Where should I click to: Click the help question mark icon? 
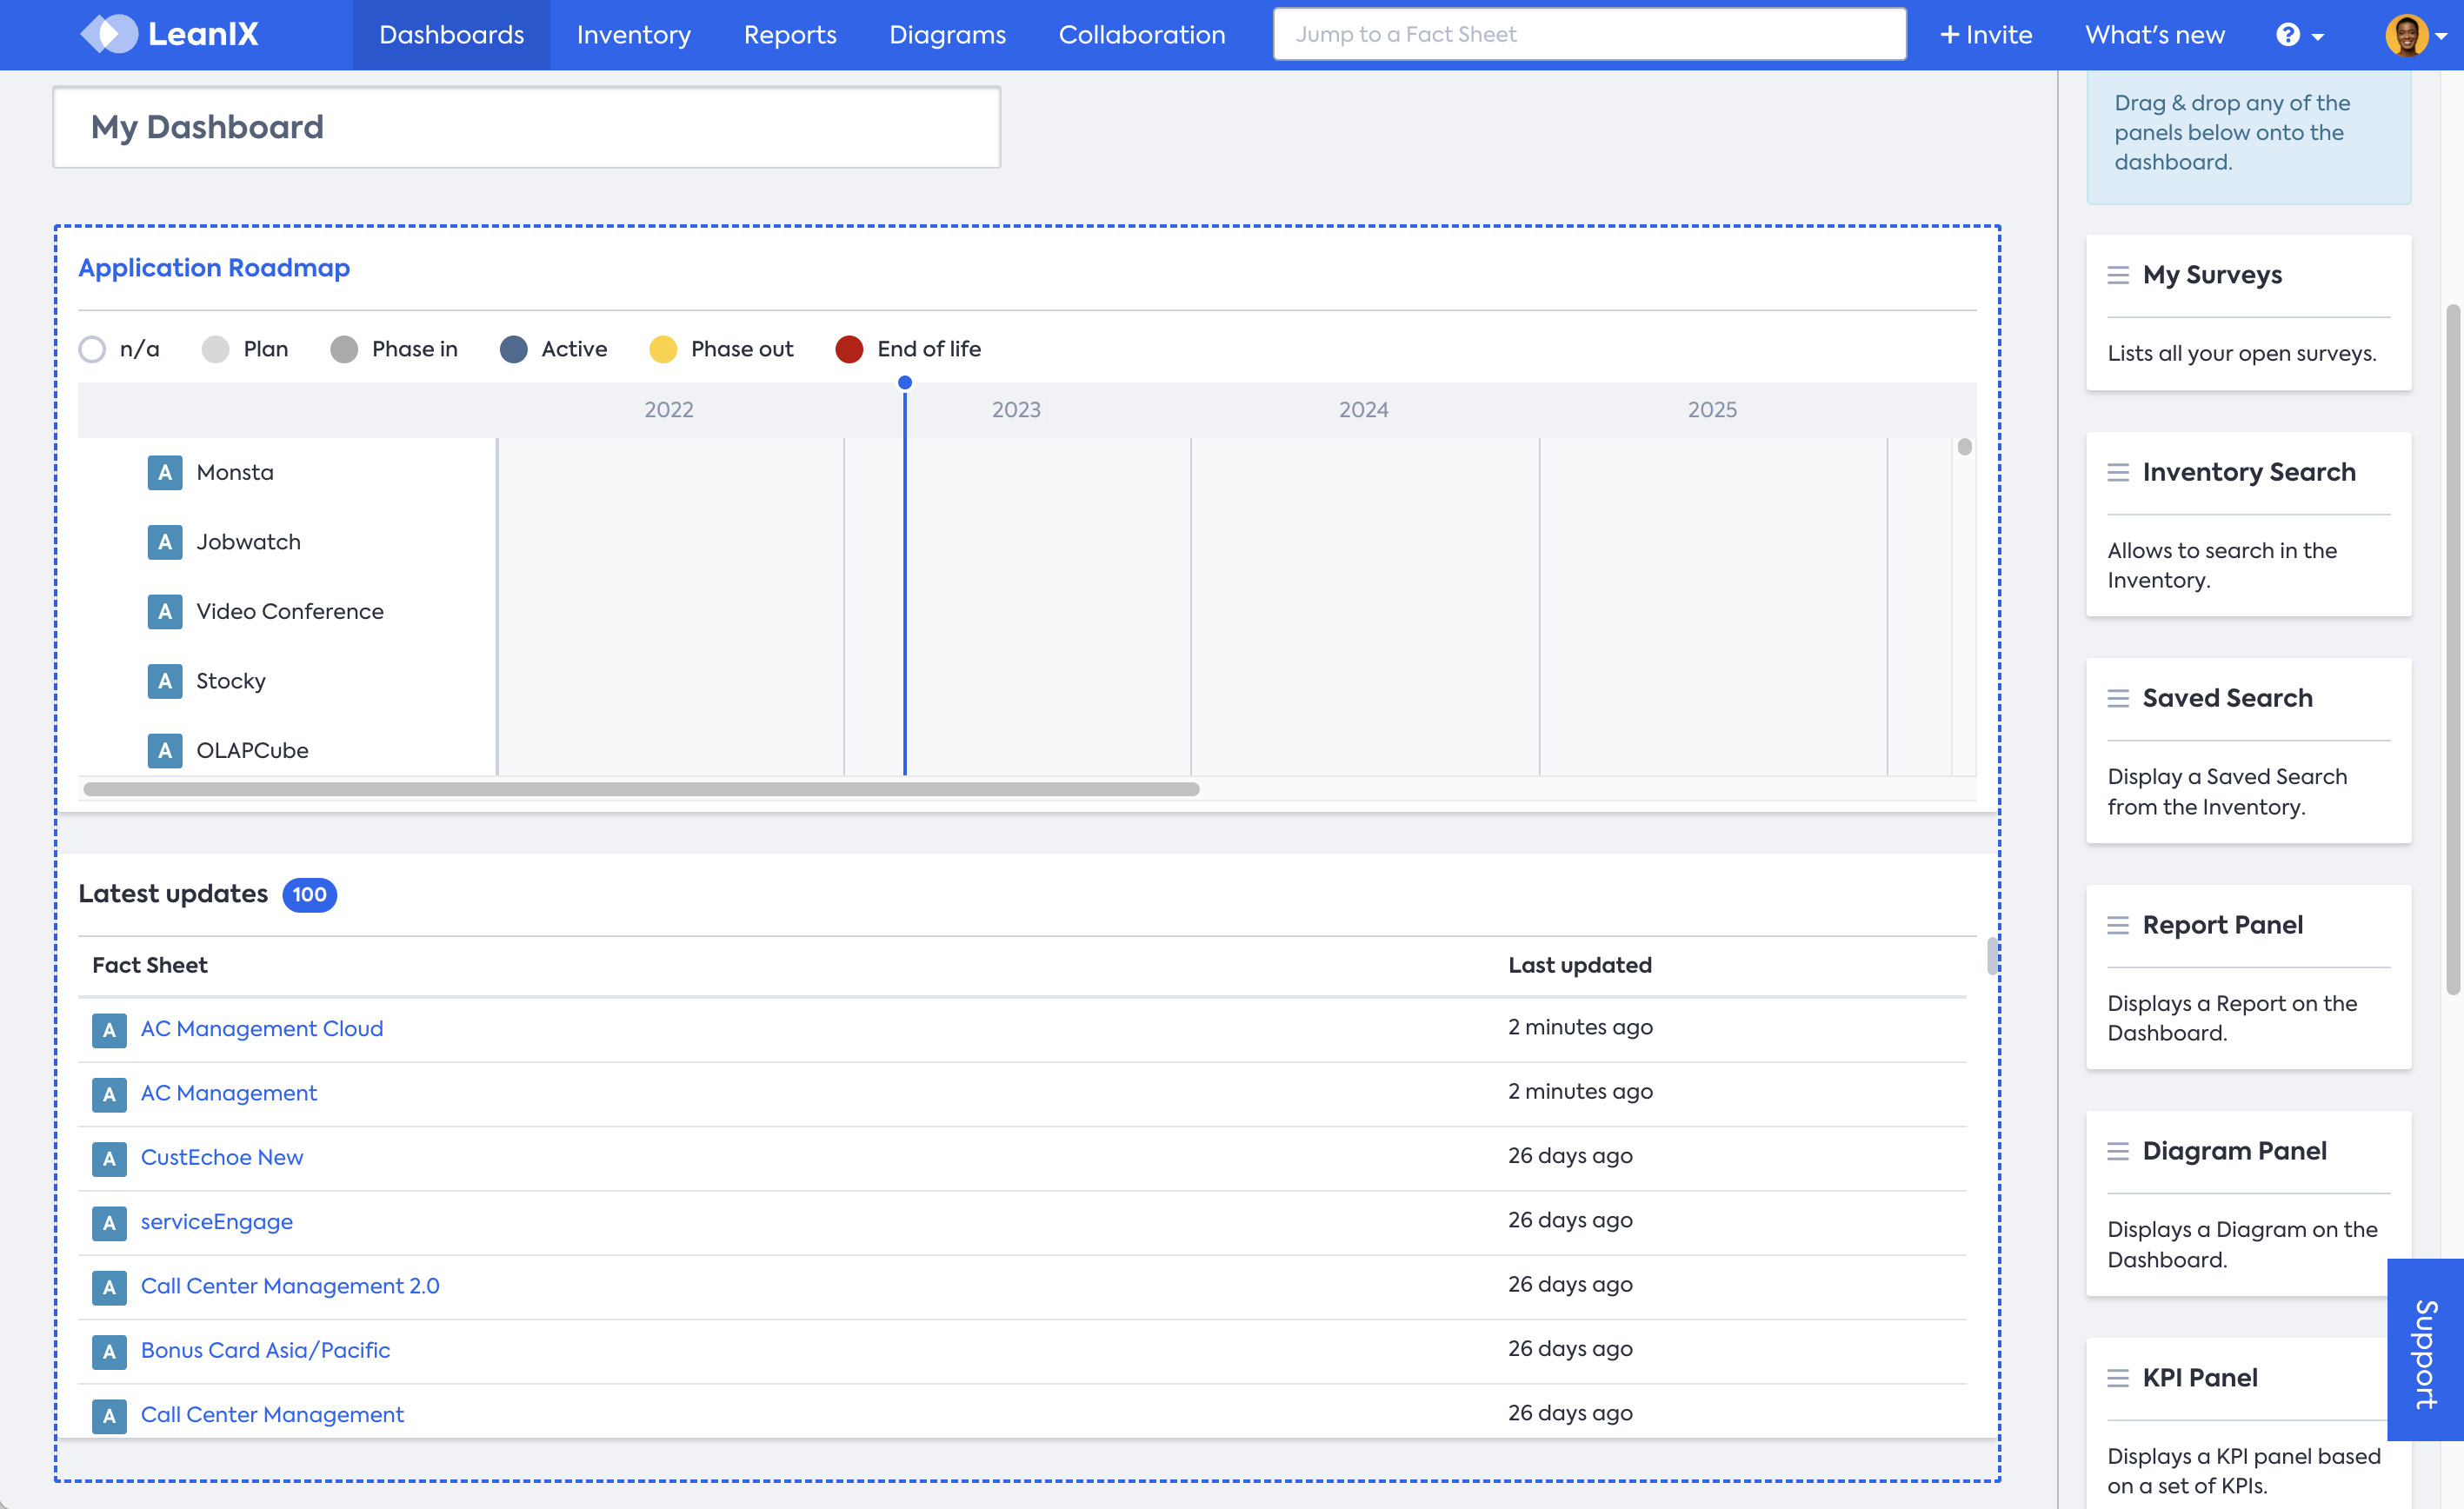2288,35
